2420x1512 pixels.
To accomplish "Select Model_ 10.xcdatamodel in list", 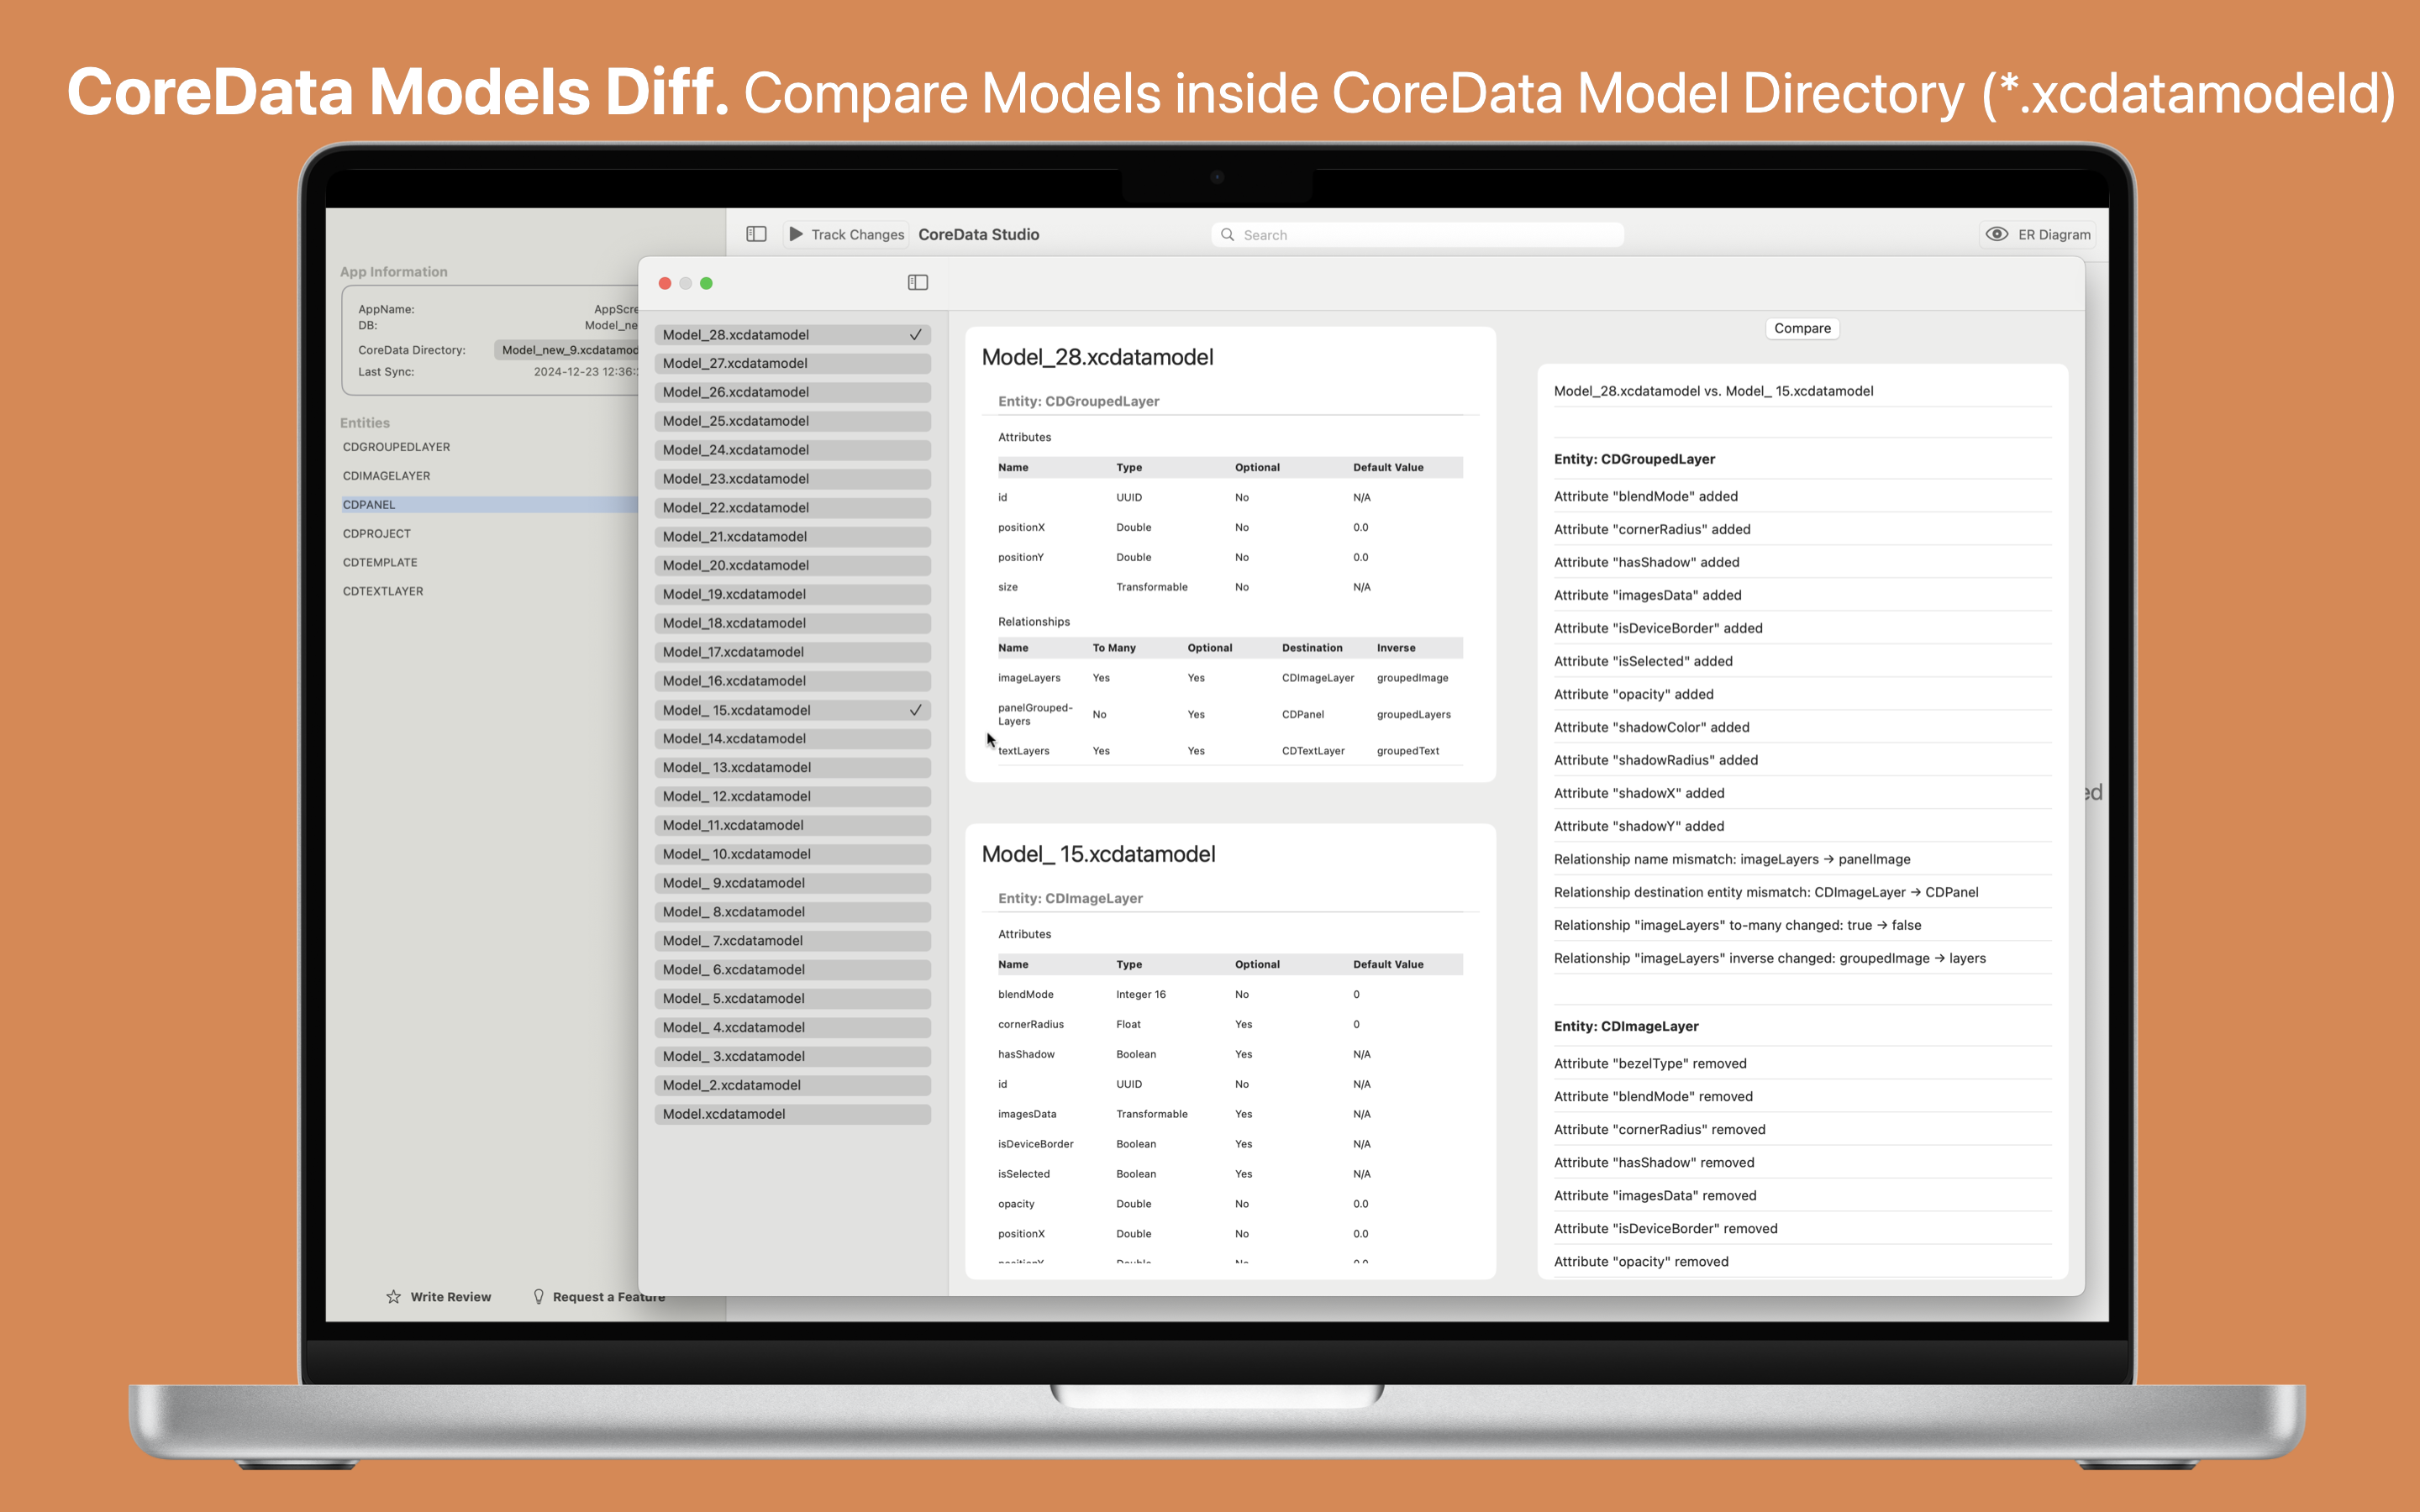I will pyautogui.click(x=792, y=854).
